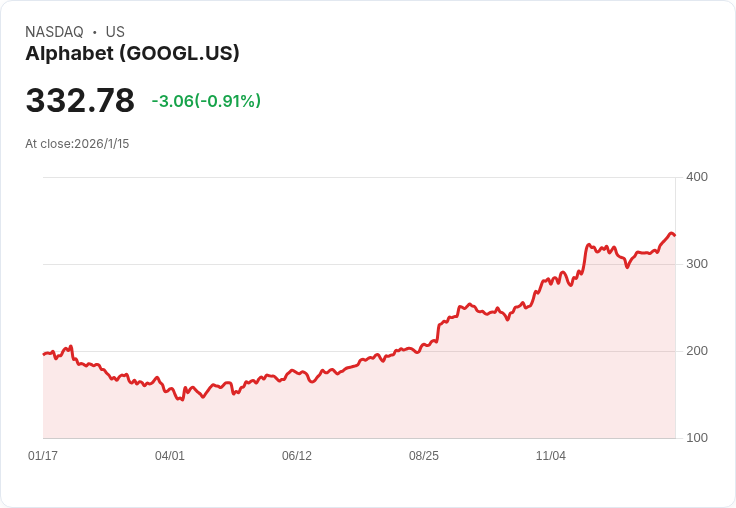This screenshot has height=508, width=736.
Task: Click the At close 2026/1/15 timestamp
Action: (x=77, y=144)
